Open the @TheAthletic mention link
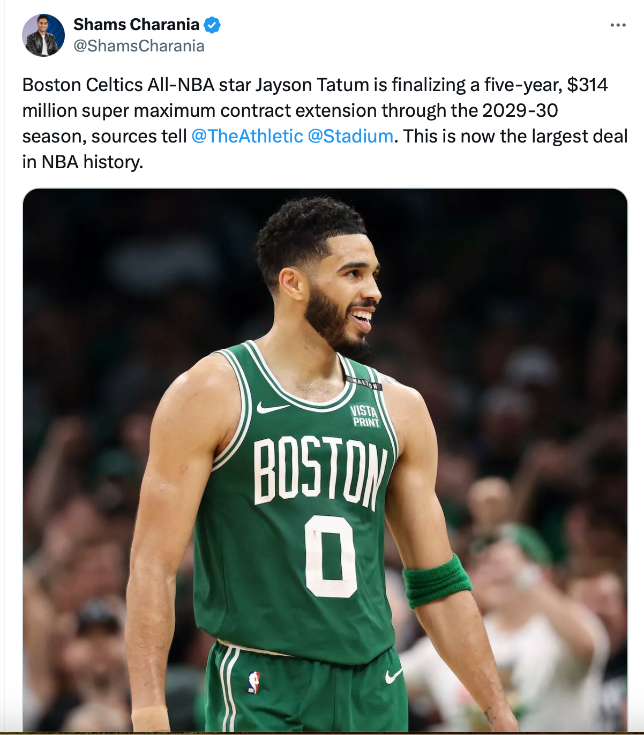The image size is (644, 735). 247,136
